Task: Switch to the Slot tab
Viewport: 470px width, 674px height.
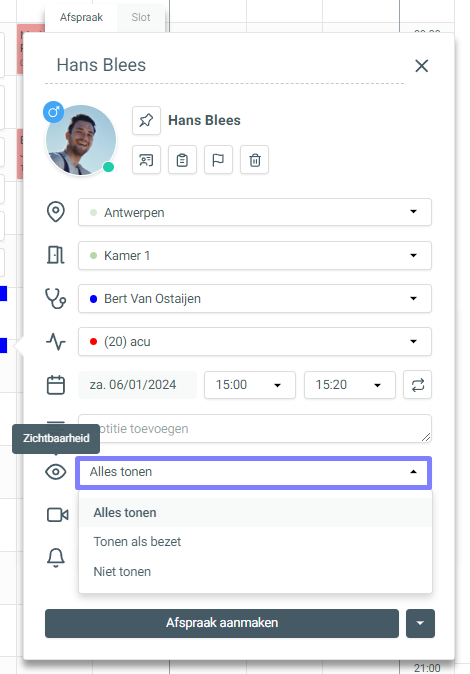Action: pos(141,17)
